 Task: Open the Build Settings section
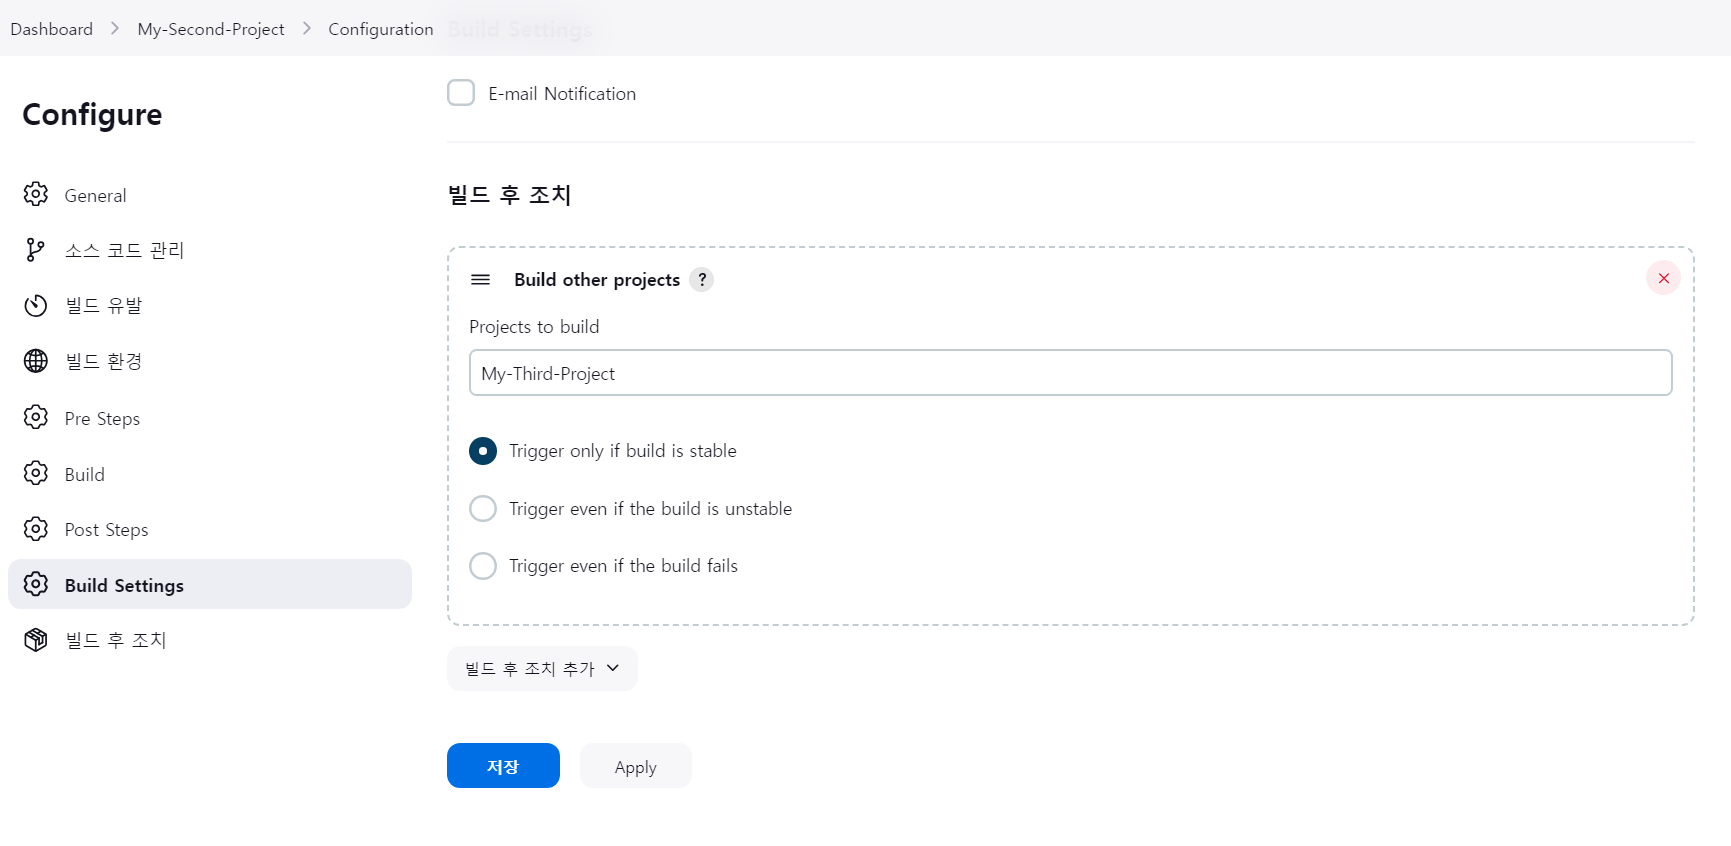tap(124, 585)
